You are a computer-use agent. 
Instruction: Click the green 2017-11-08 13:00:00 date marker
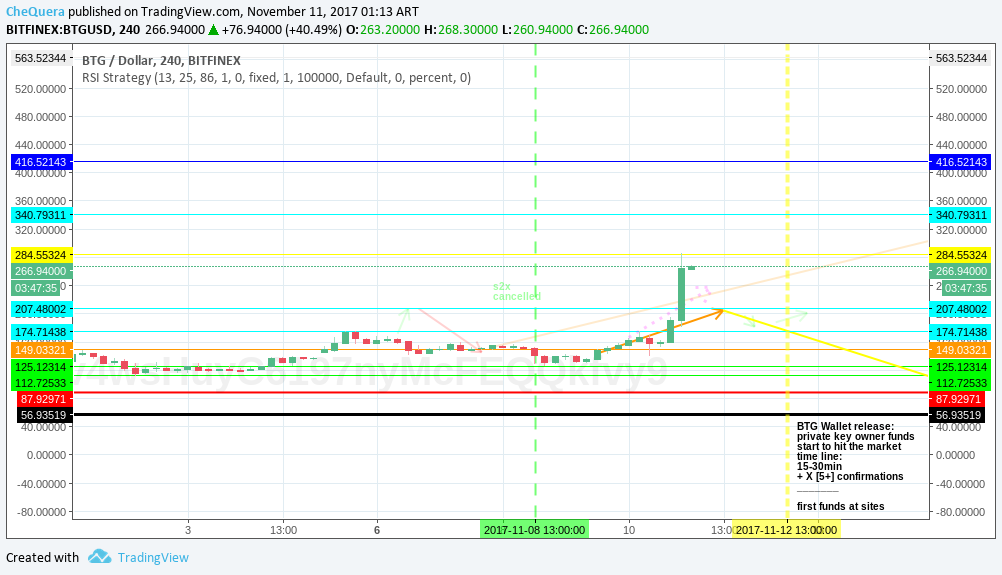(534, 530)
